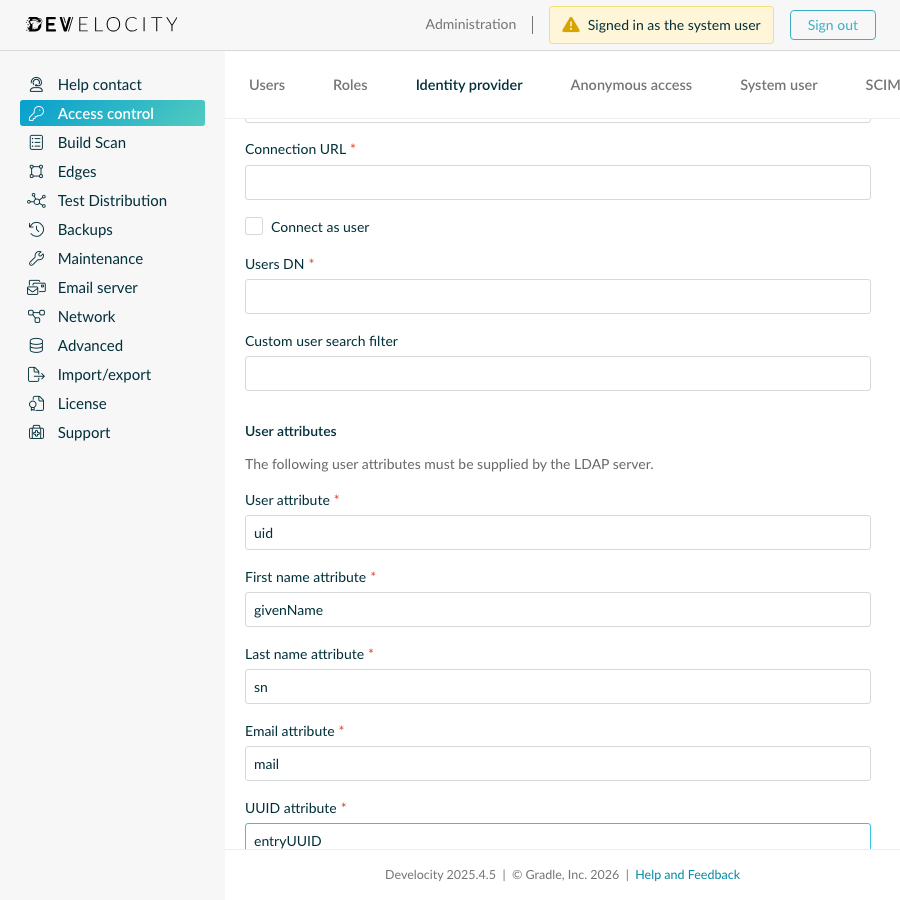The height and width of the screenshot is (900, 900).
Task: Go to Test Distribution via its sidebar icon
Action: point(36,200)
